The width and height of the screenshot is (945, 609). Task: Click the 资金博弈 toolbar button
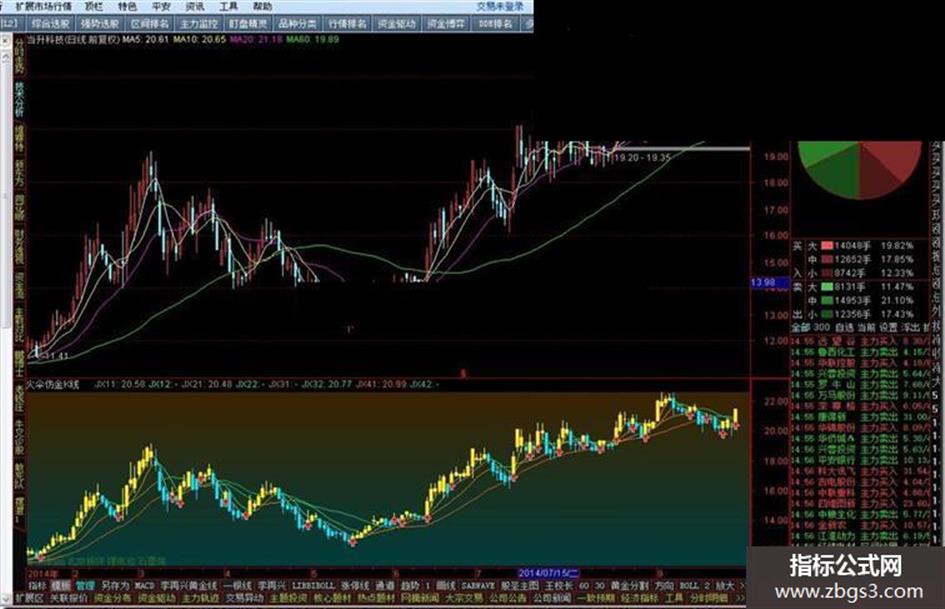click(446, 24)
